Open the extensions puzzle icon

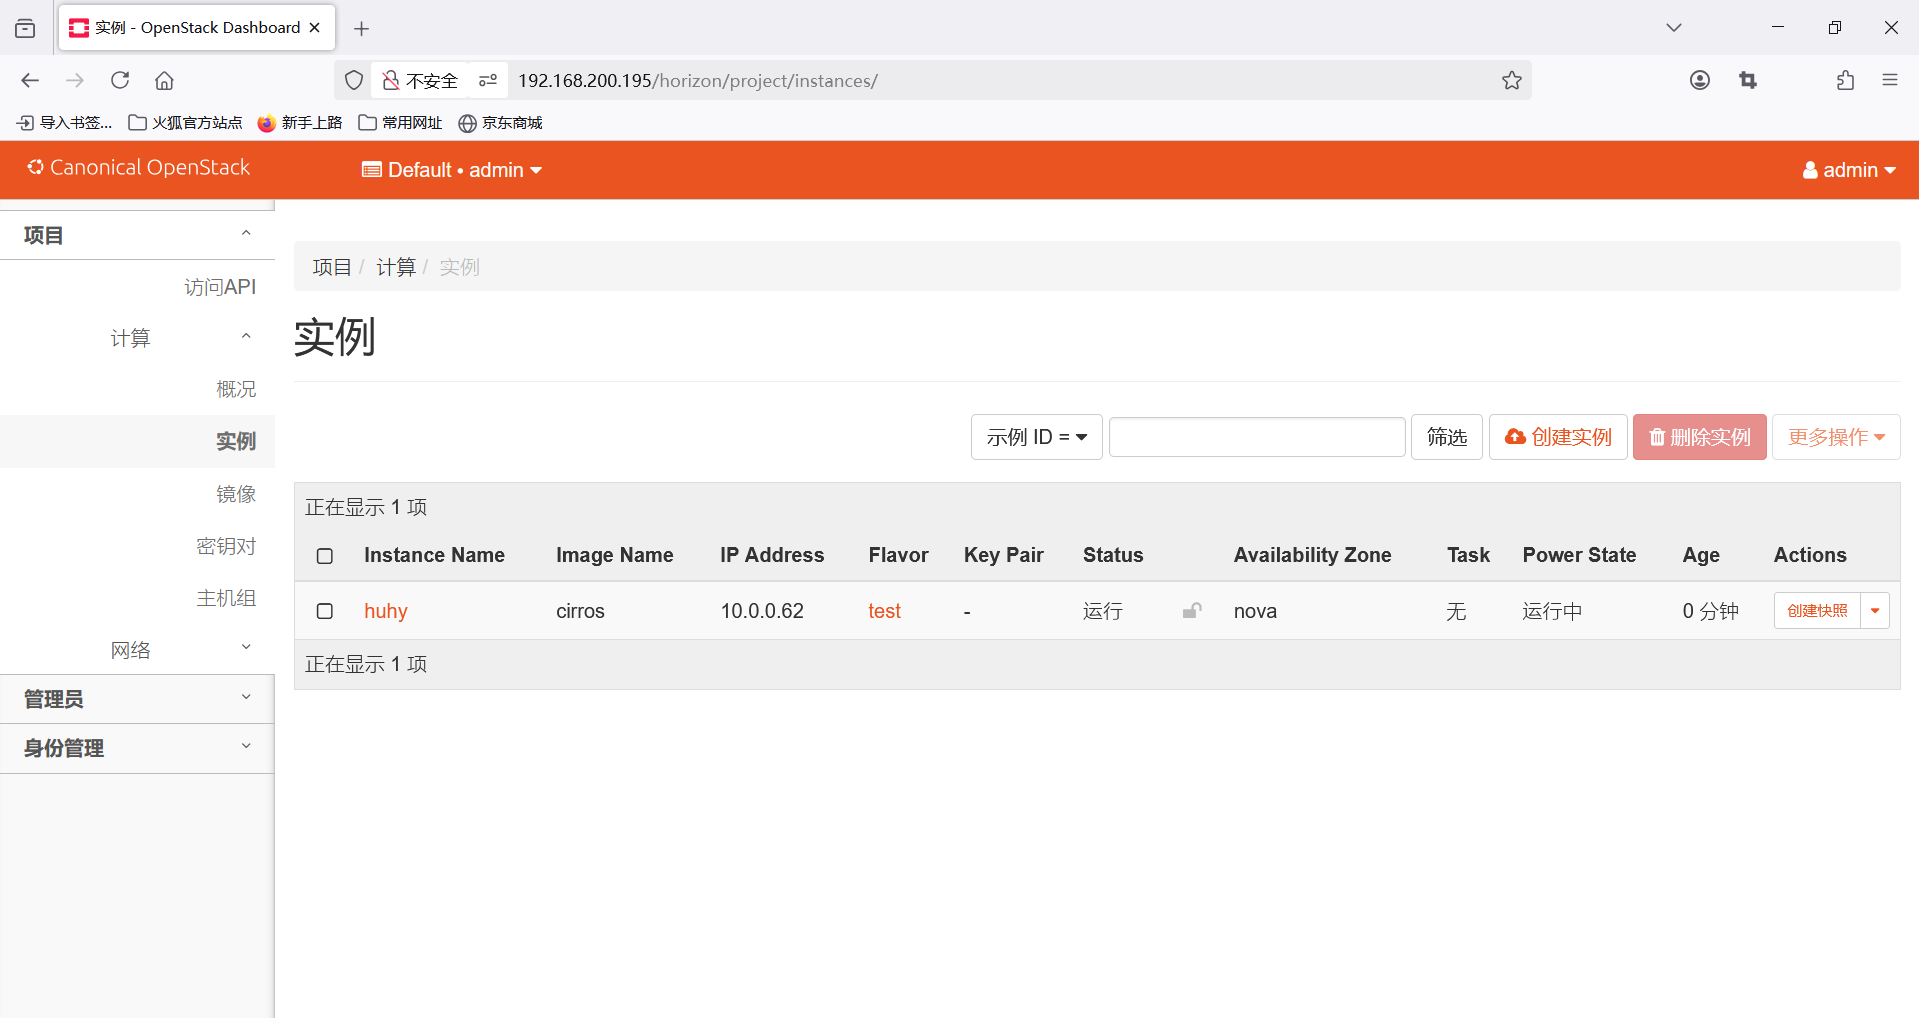pyautogui.click(x=1845, y=80)
